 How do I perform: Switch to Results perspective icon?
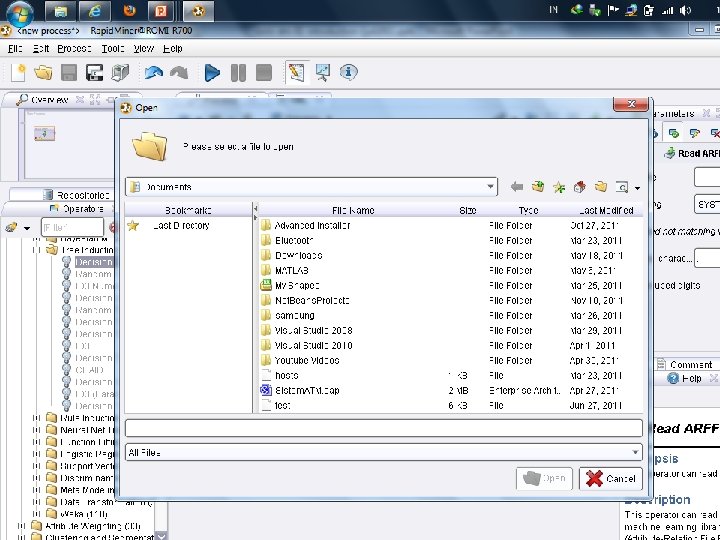click(323, 73)
